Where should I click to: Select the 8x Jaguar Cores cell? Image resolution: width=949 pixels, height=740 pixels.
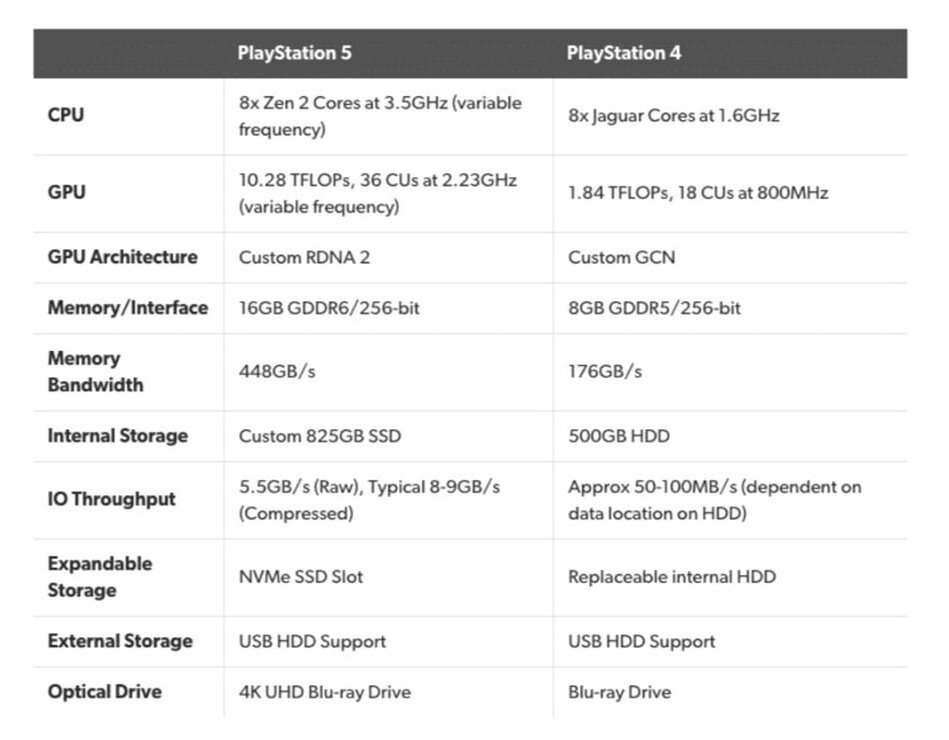pyautogui.click(x=673, y=116)
